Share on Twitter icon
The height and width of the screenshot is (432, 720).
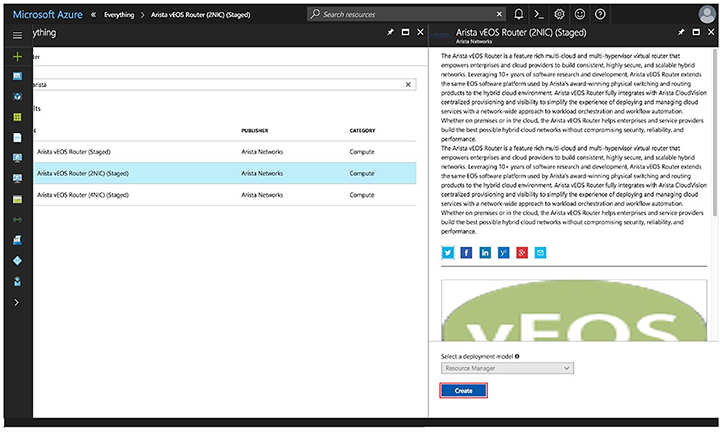click(x=448, y=252)
